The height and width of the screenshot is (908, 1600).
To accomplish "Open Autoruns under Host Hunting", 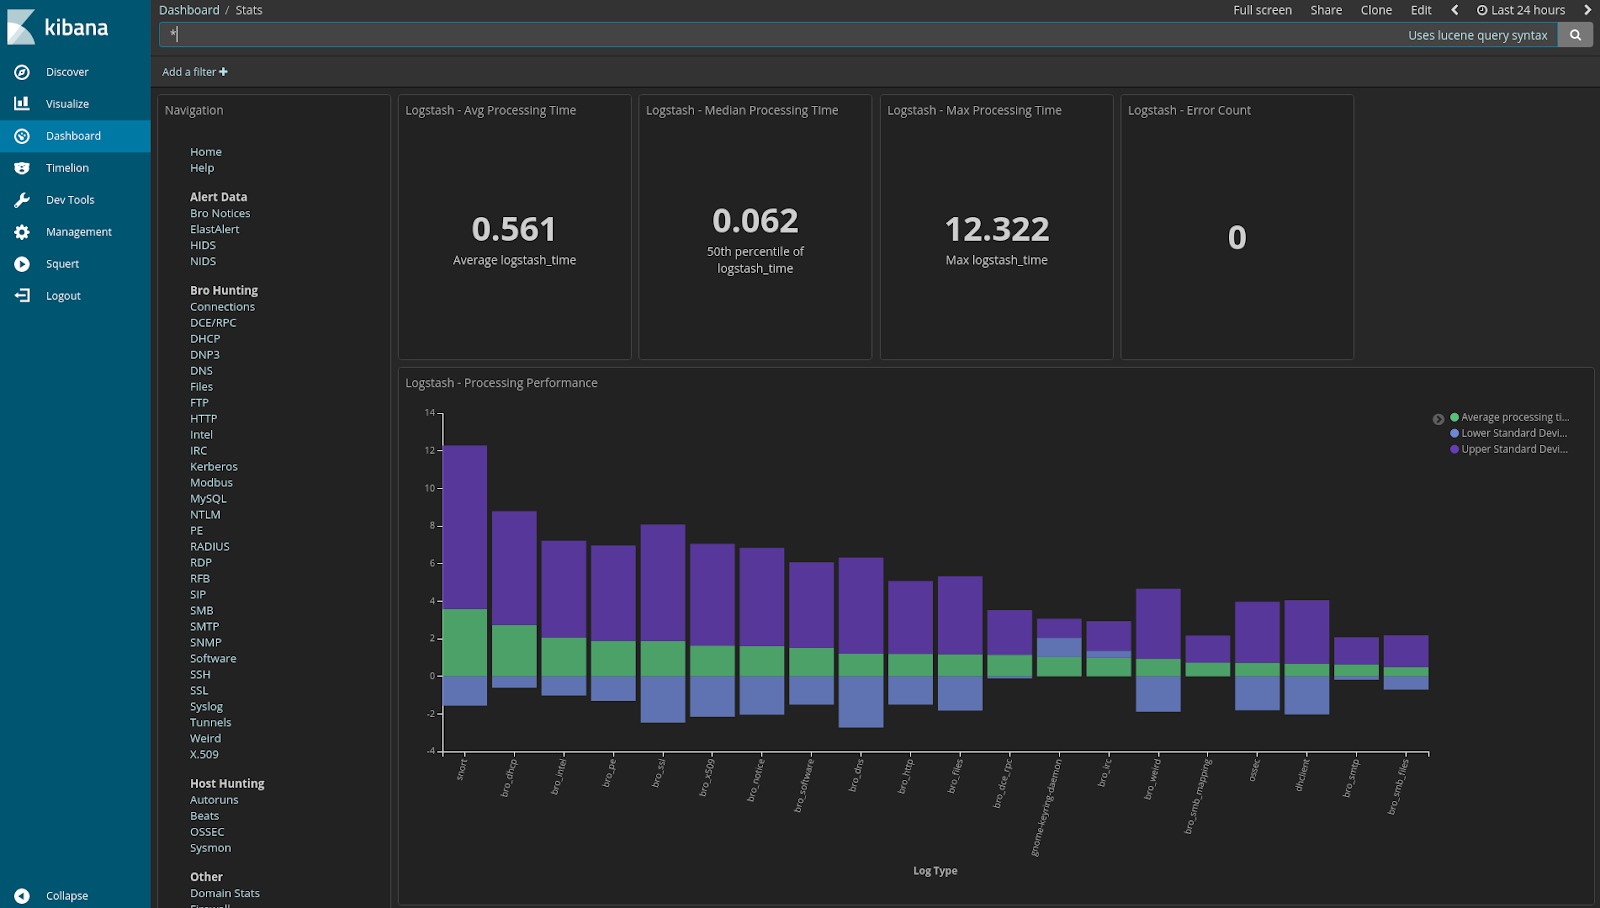I will [214, 800].
